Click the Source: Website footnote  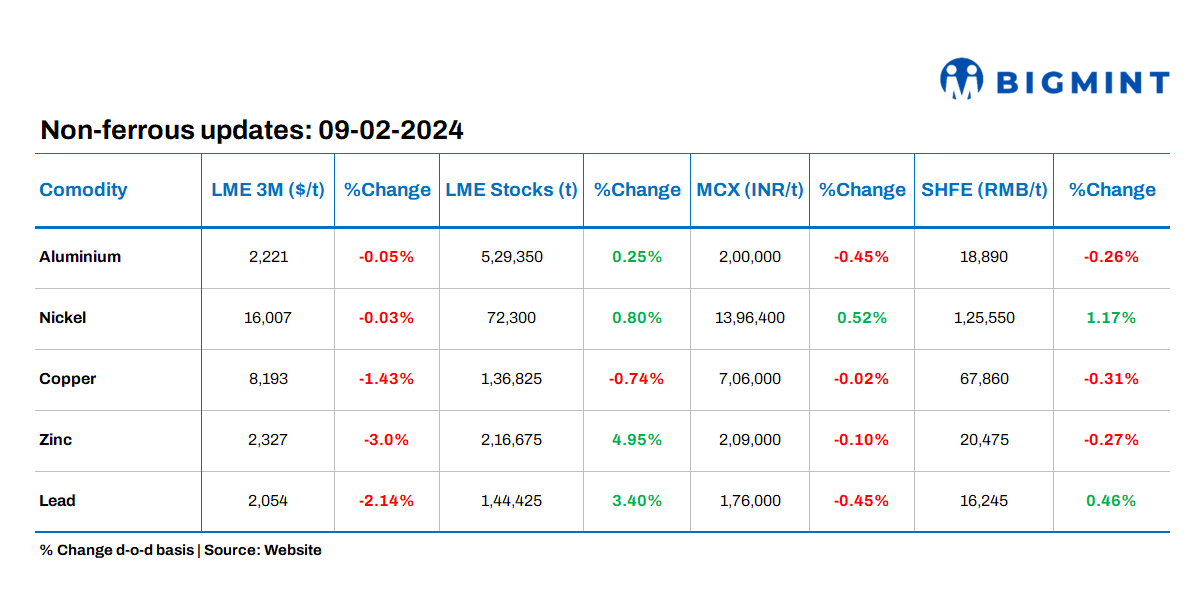[263, 550]
